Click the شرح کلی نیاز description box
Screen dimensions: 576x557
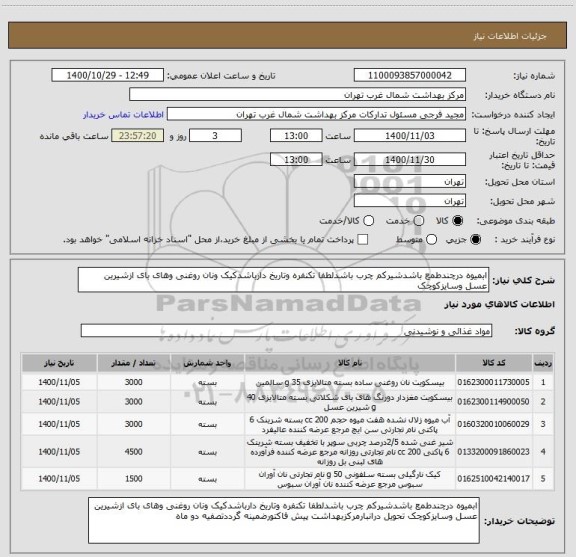283,280
